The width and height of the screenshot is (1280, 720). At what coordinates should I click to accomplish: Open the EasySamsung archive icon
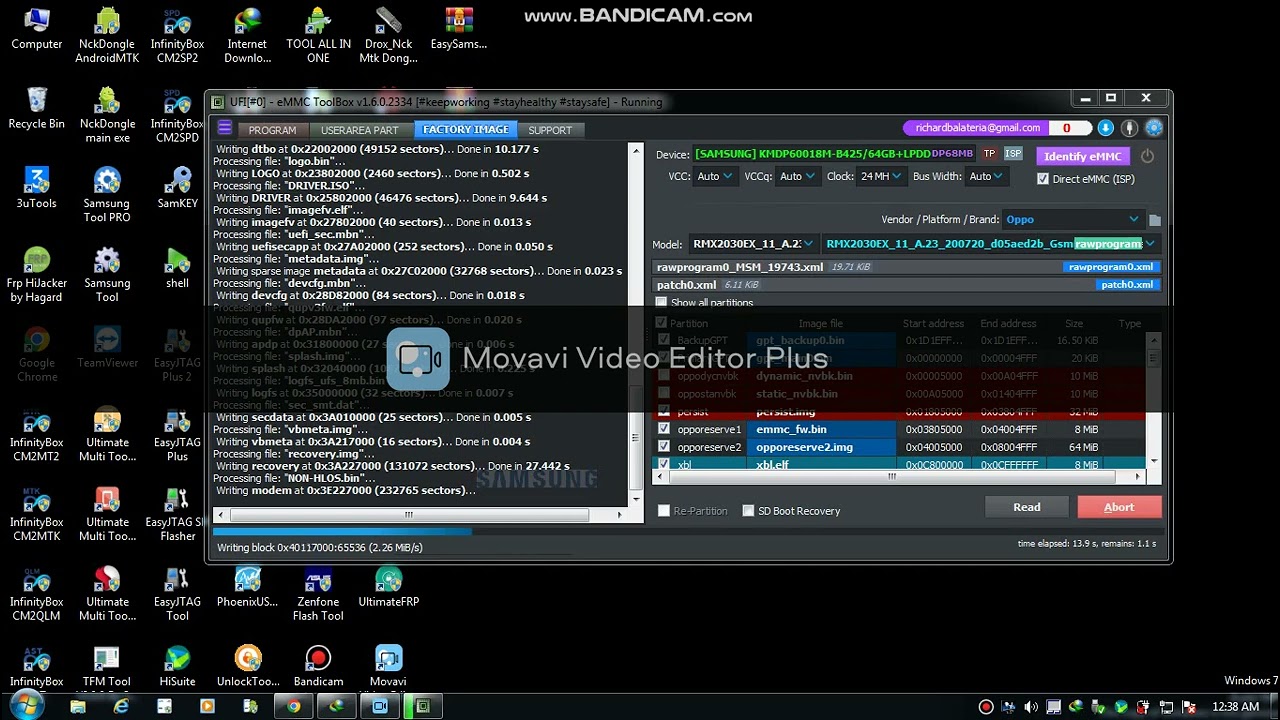pos(459,30)
